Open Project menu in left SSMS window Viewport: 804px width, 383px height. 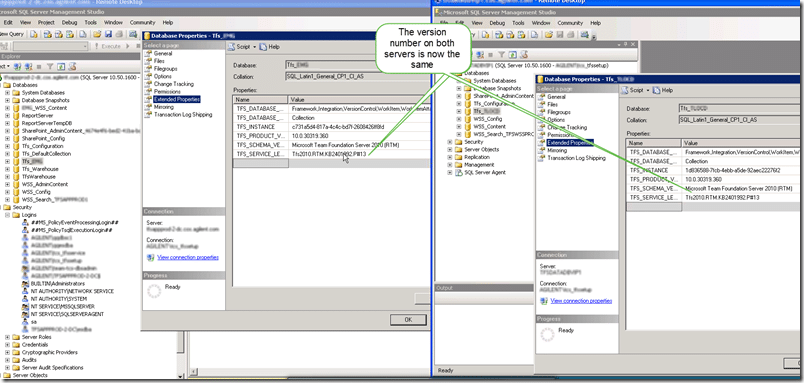tap(46, 23)
